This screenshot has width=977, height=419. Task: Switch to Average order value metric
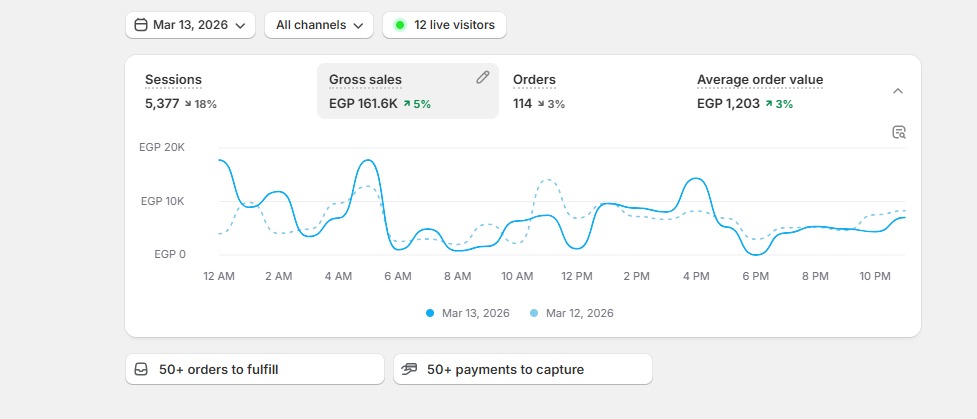[x=776, y=91]
